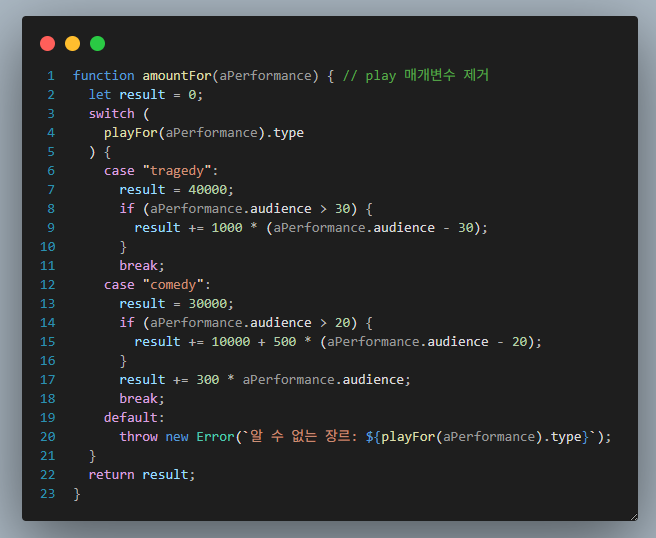Click the number 10000 on line 15
This screenshot has height=538, width=656.
(x=231, y=342)
